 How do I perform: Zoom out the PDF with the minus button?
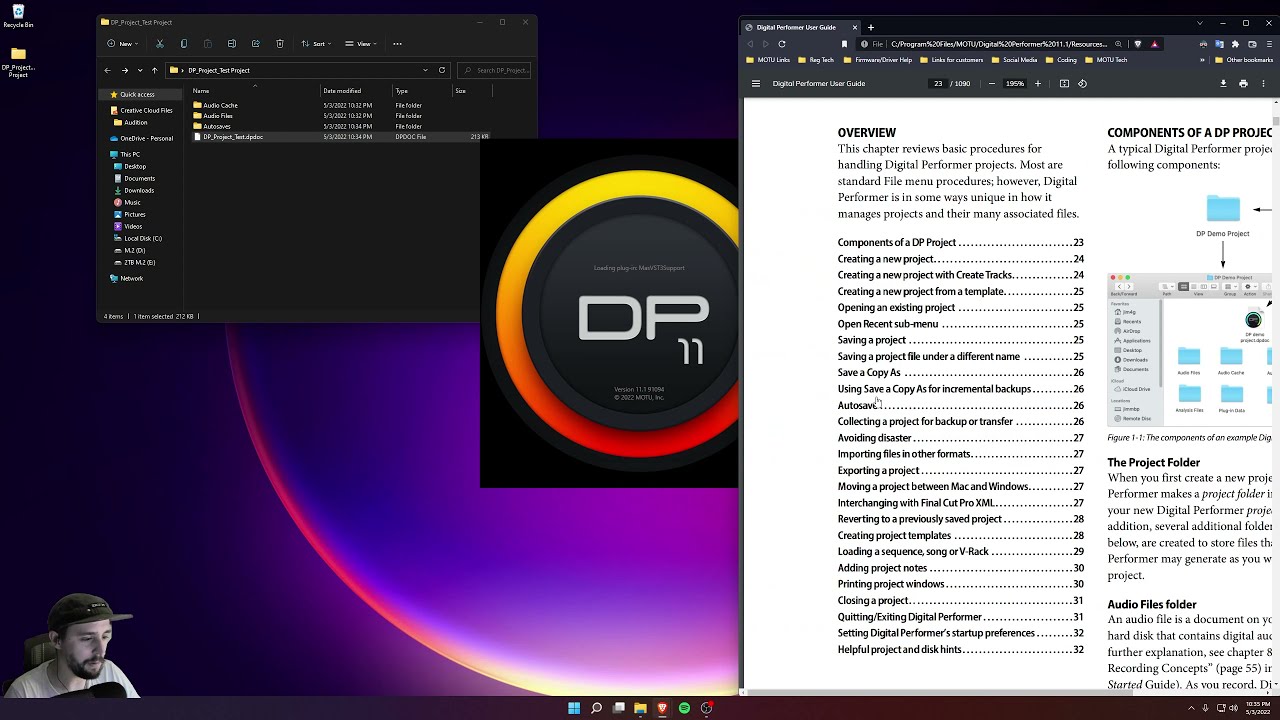[x=991, y=84]
